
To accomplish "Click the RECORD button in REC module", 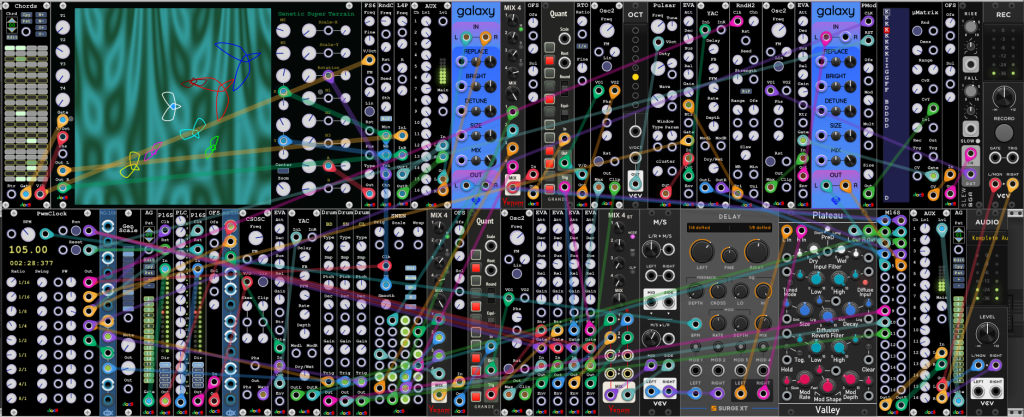I will coord(1003,132).
